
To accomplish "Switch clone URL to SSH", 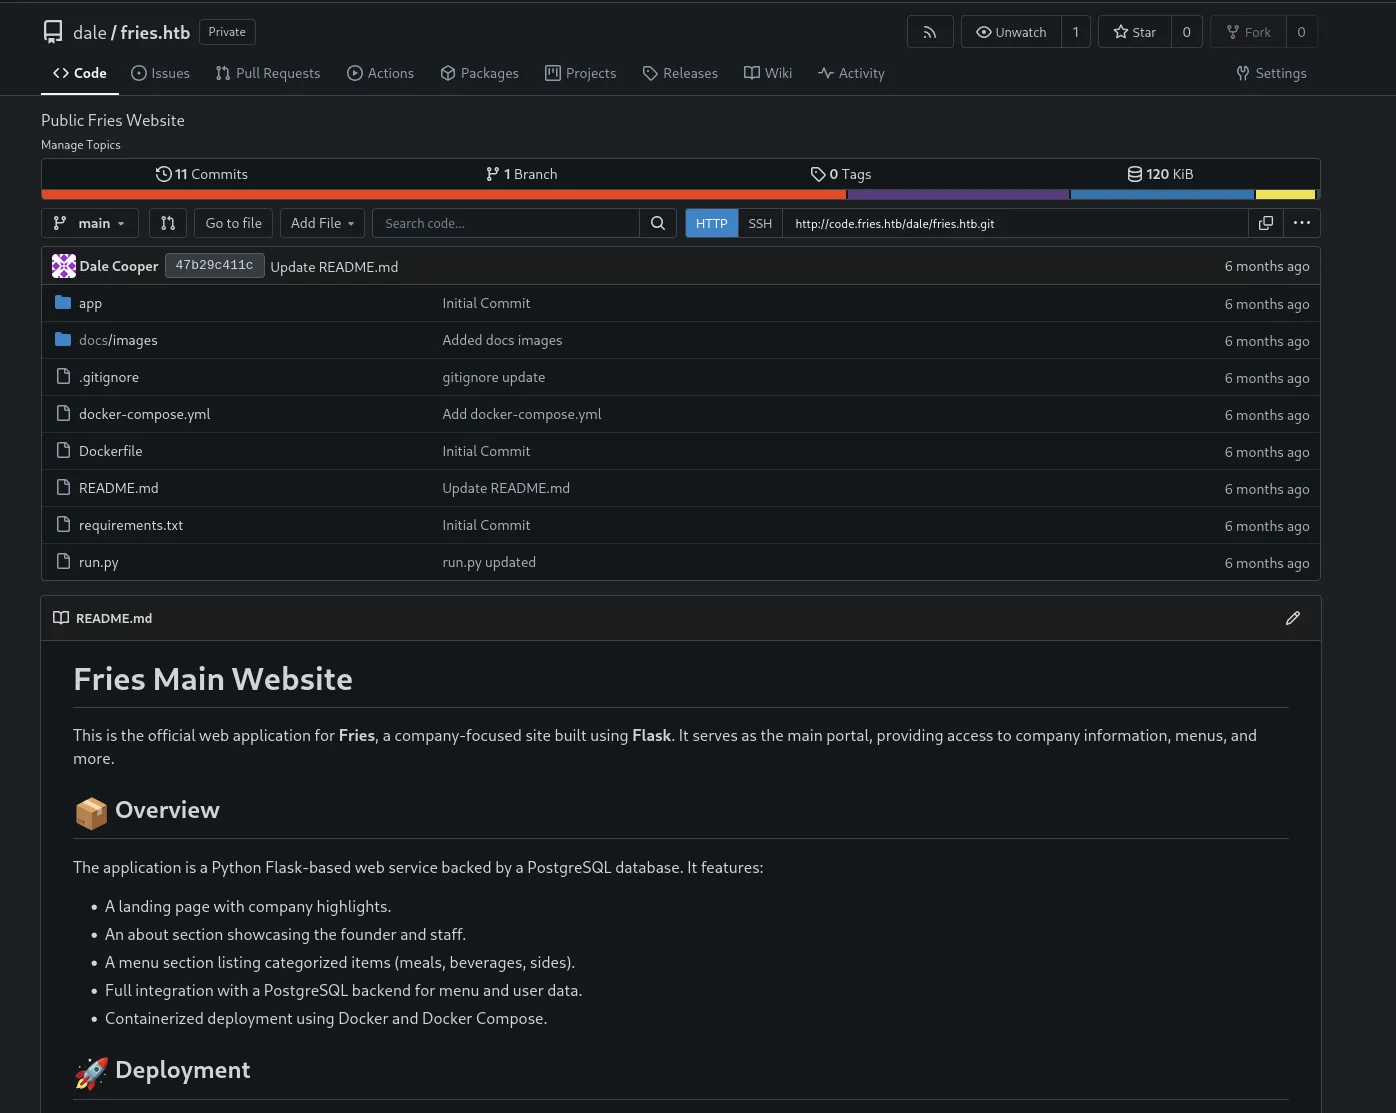I will tap(760, 223).
